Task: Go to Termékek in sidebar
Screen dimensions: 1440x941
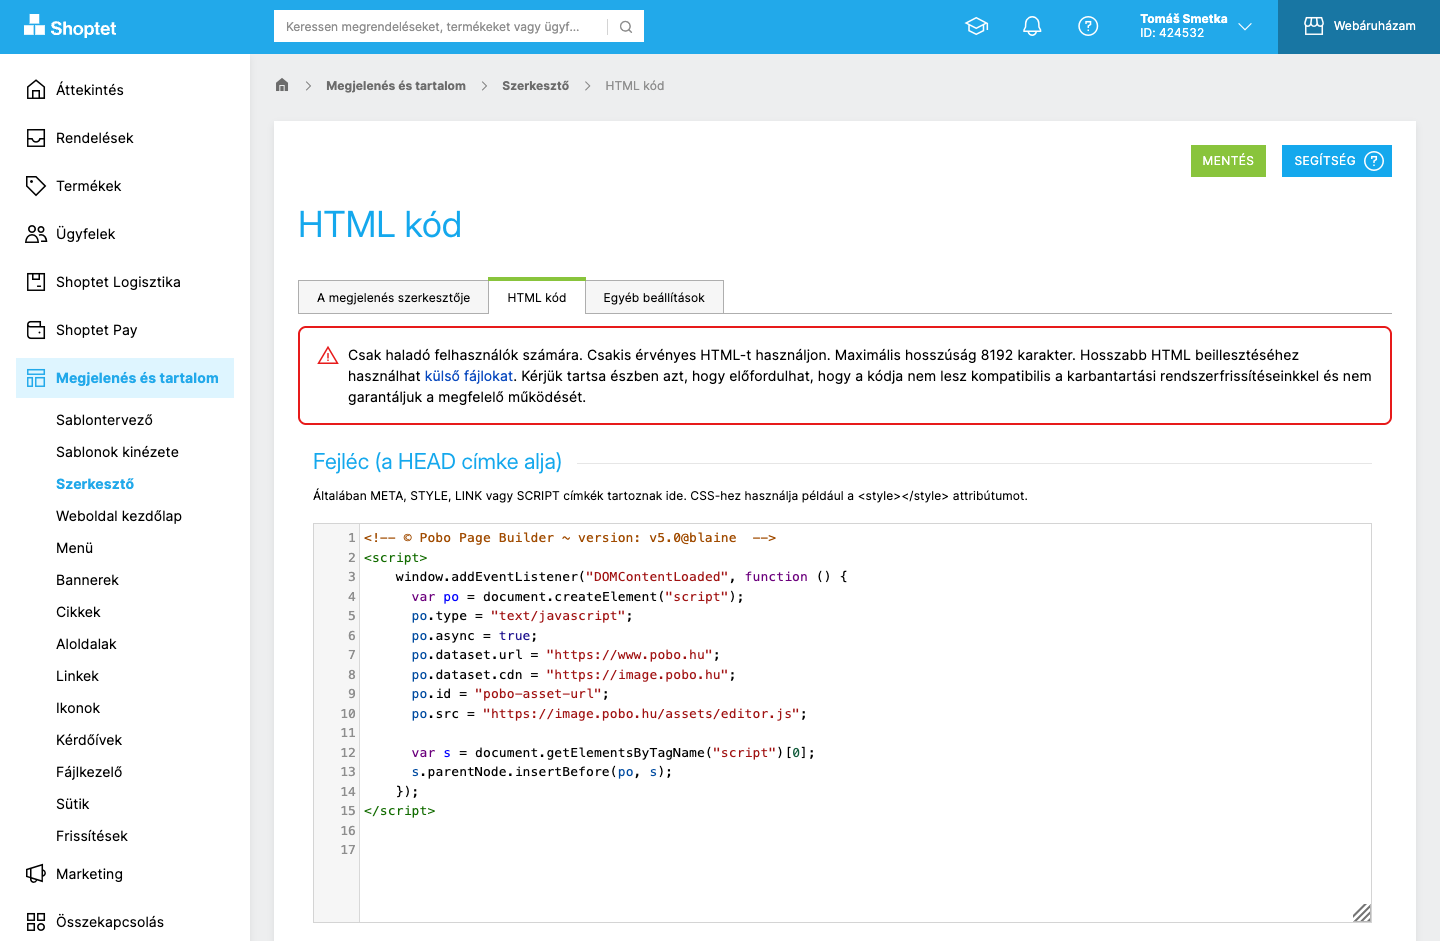Action: click(x=89, y=186)
